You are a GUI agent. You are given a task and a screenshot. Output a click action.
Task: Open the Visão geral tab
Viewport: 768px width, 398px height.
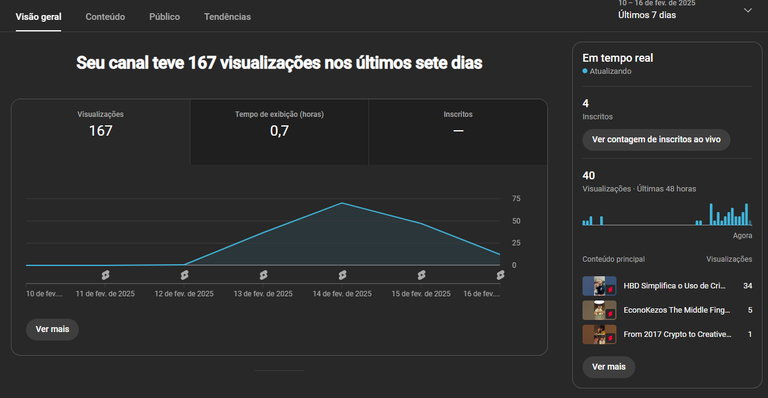(x=38, y=17)
